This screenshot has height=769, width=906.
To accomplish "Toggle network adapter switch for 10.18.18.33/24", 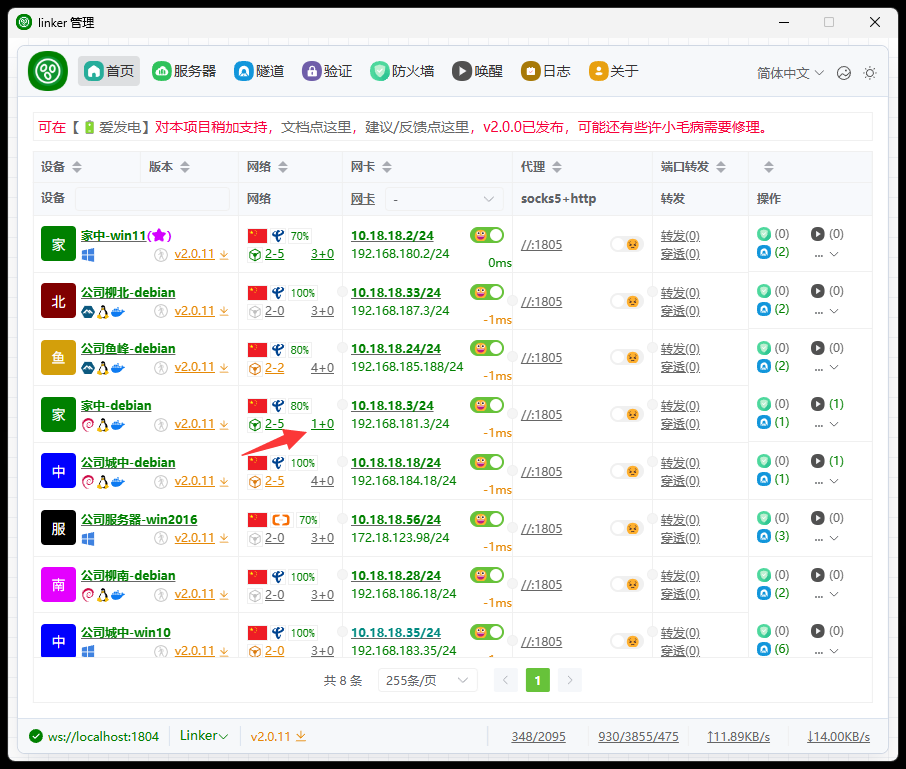I will (x=487, y=292).
